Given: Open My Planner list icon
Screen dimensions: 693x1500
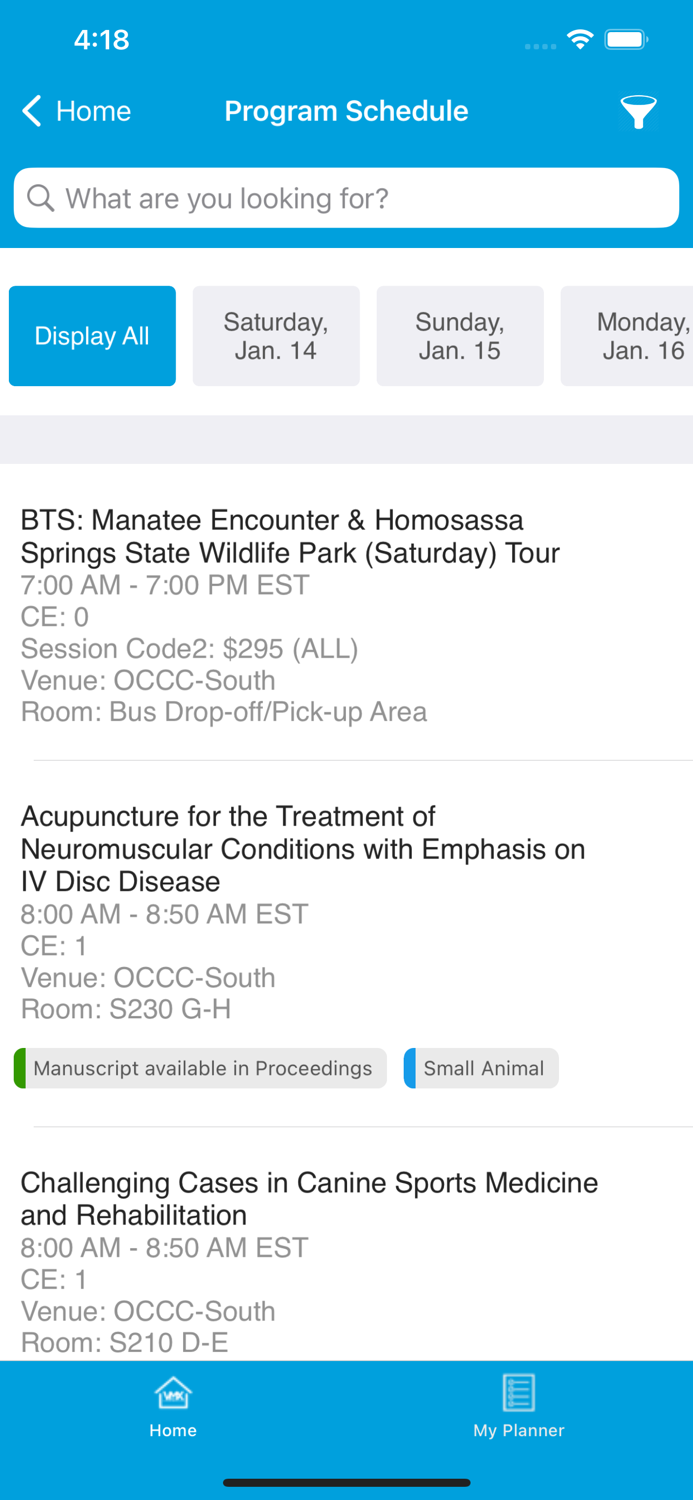Looking at the screenshot, I should [518, 1393].
